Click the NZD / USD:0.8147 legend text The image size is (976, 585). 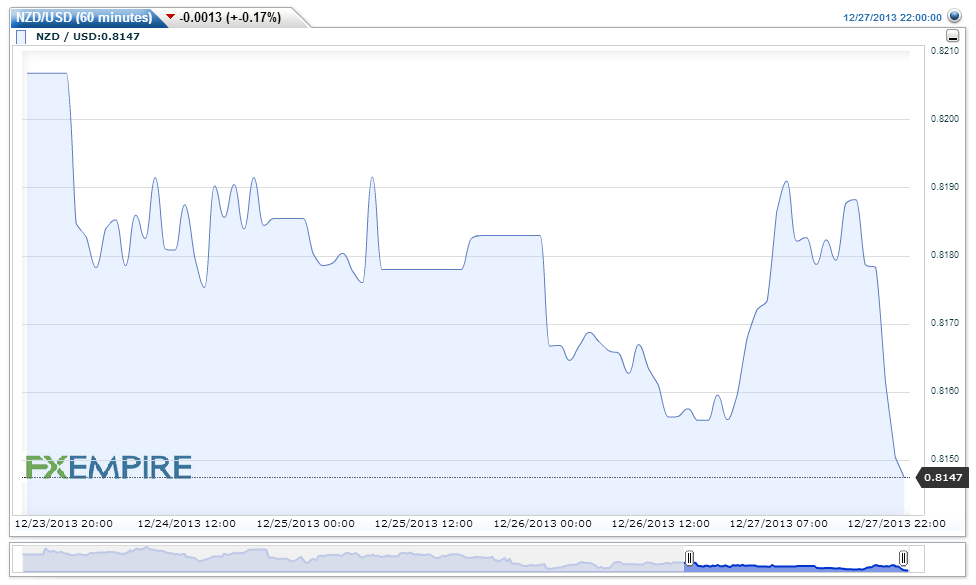(x=88, y=37)
